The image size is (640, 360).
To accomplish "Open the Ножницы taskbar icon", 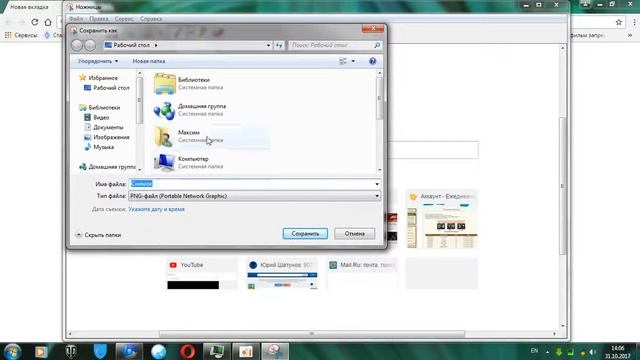I will (275, 351).
